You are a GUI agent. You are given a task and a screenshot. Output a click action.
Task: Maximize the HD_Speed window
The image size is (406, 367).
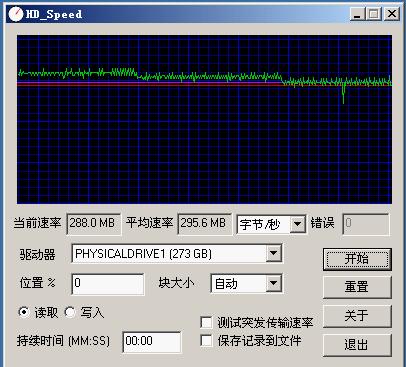[374, 14]
